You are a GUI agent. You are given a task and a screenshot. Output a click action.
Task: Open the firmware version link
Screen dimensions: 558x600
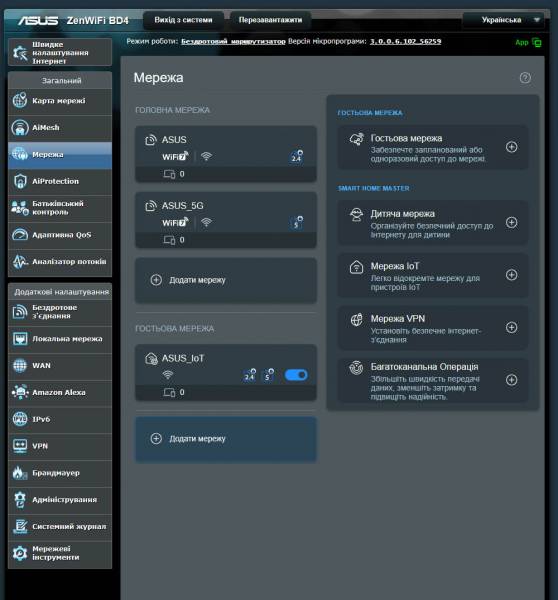(405, 41)
